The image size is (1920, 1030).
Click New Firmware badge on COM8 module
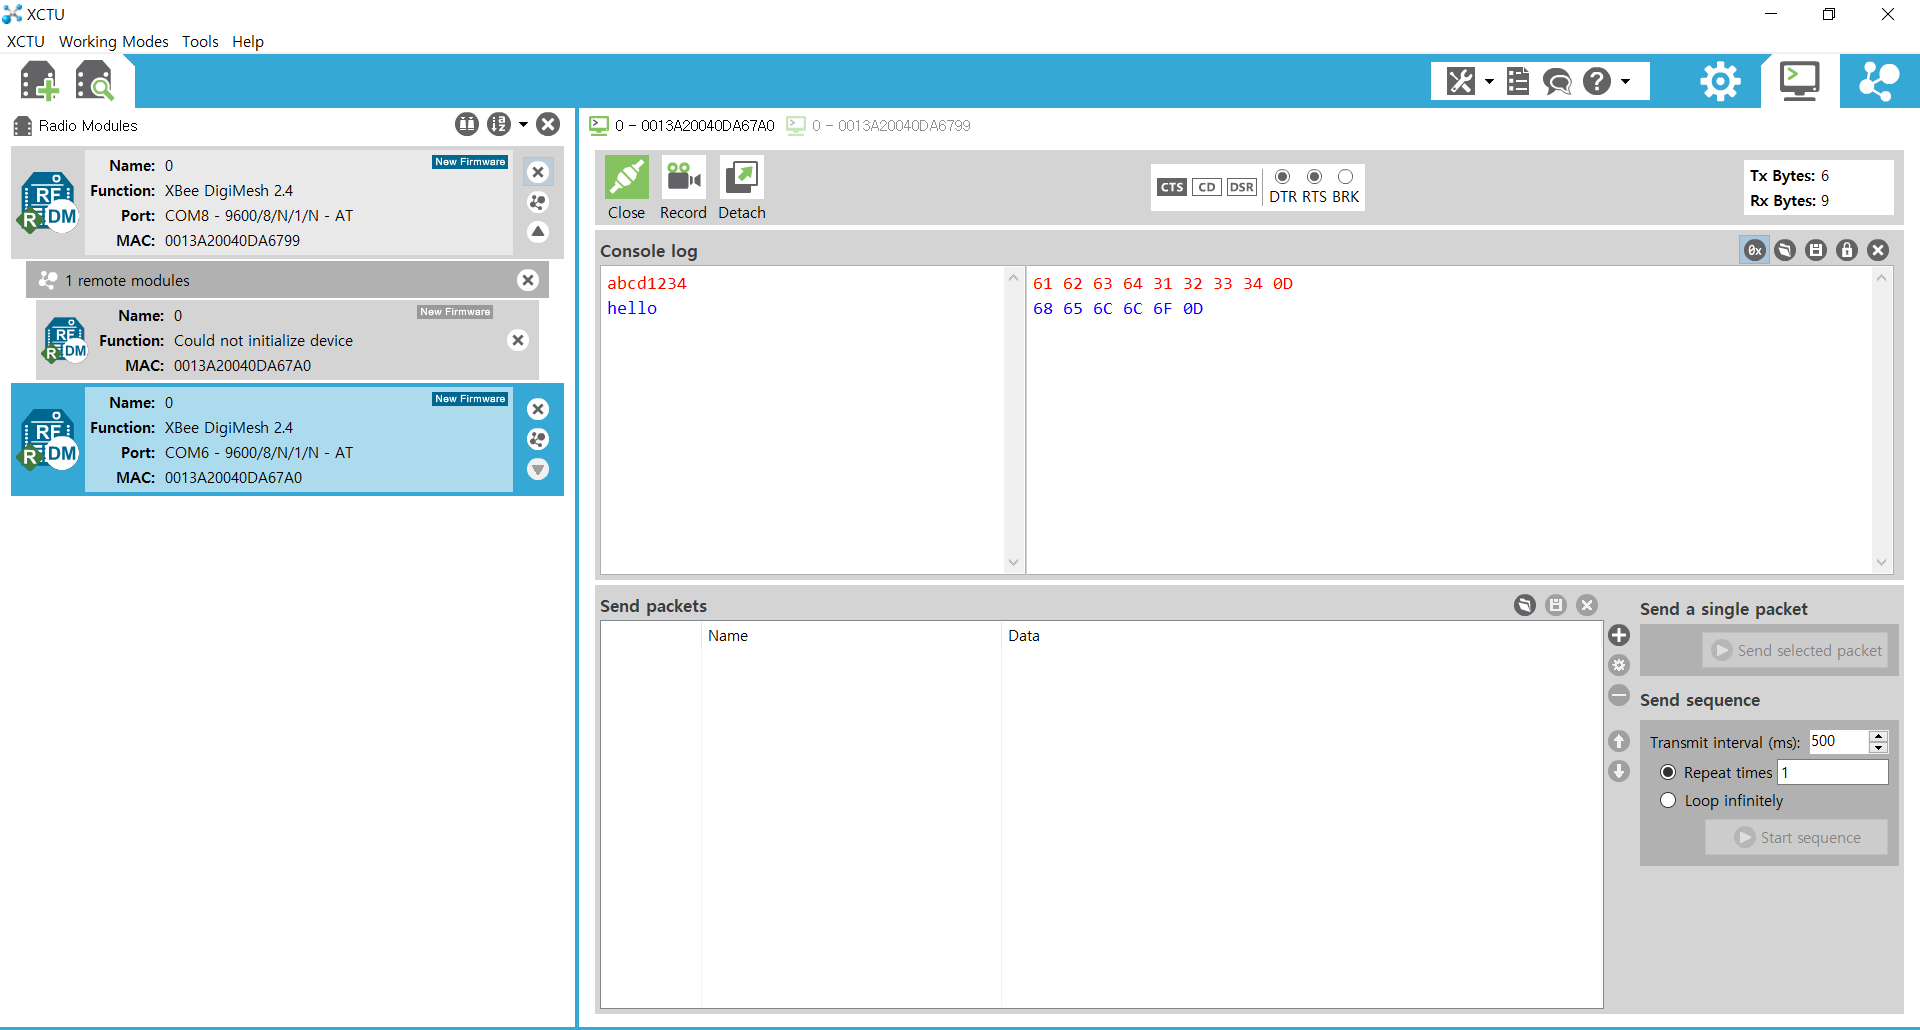[470, 162]
